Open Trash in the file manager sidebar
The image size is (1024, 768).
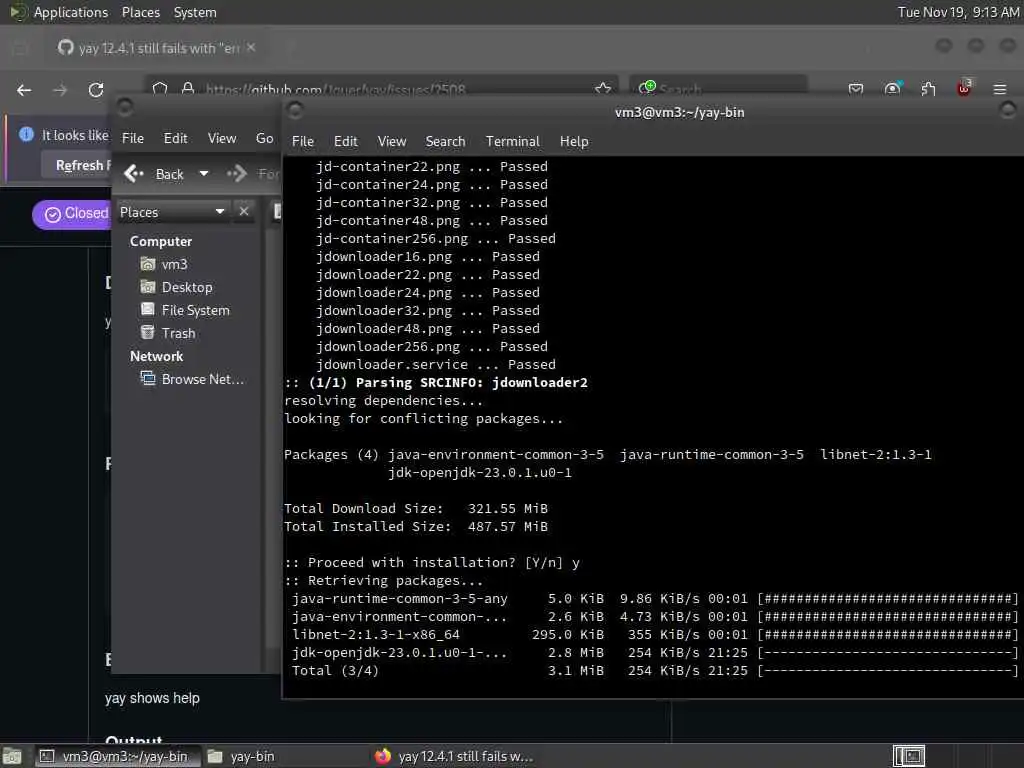pos(168,332)
